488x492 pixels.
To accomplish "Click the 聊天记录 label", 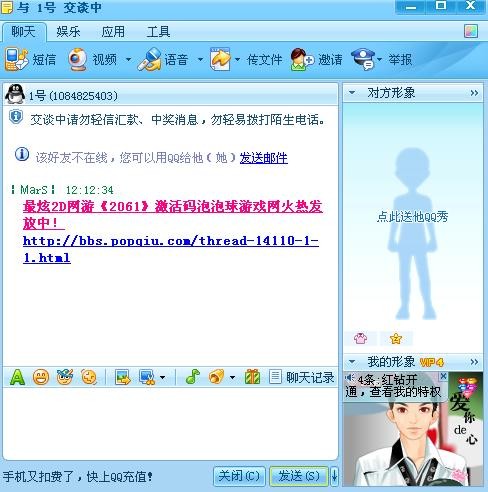I will [310, 377].
